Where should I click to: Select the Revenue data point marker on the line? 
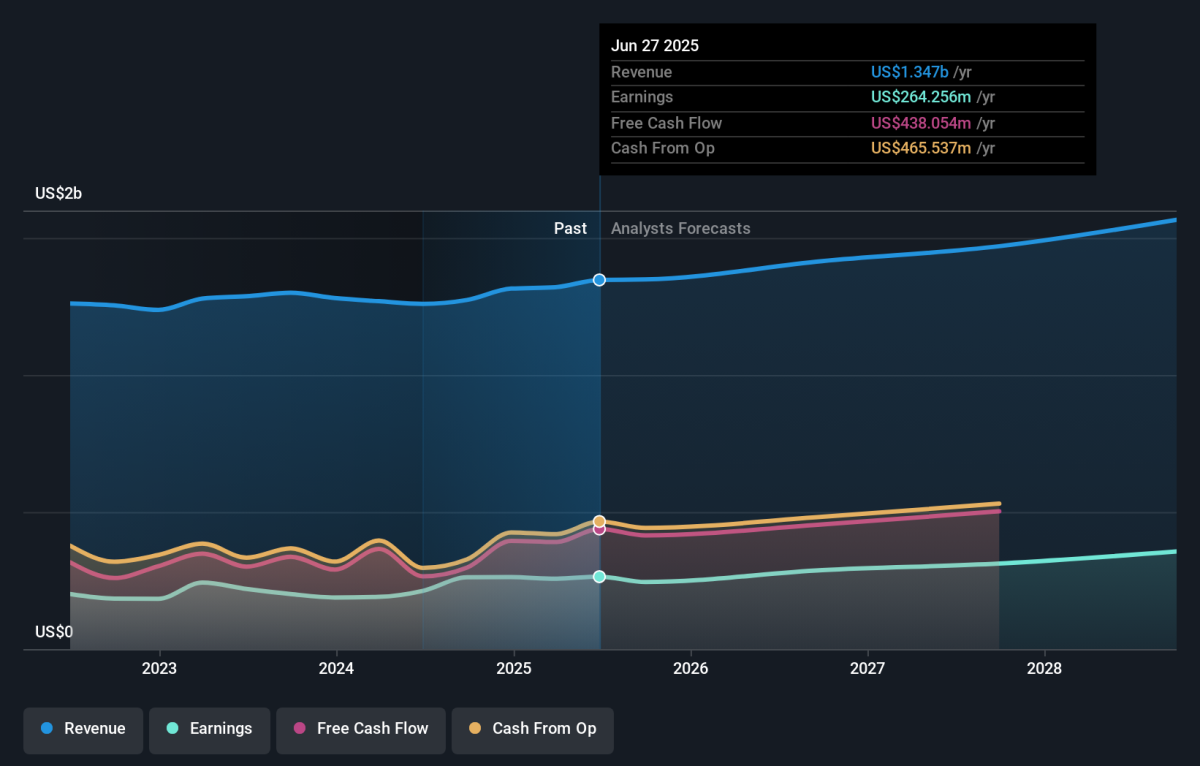(599, 280)
